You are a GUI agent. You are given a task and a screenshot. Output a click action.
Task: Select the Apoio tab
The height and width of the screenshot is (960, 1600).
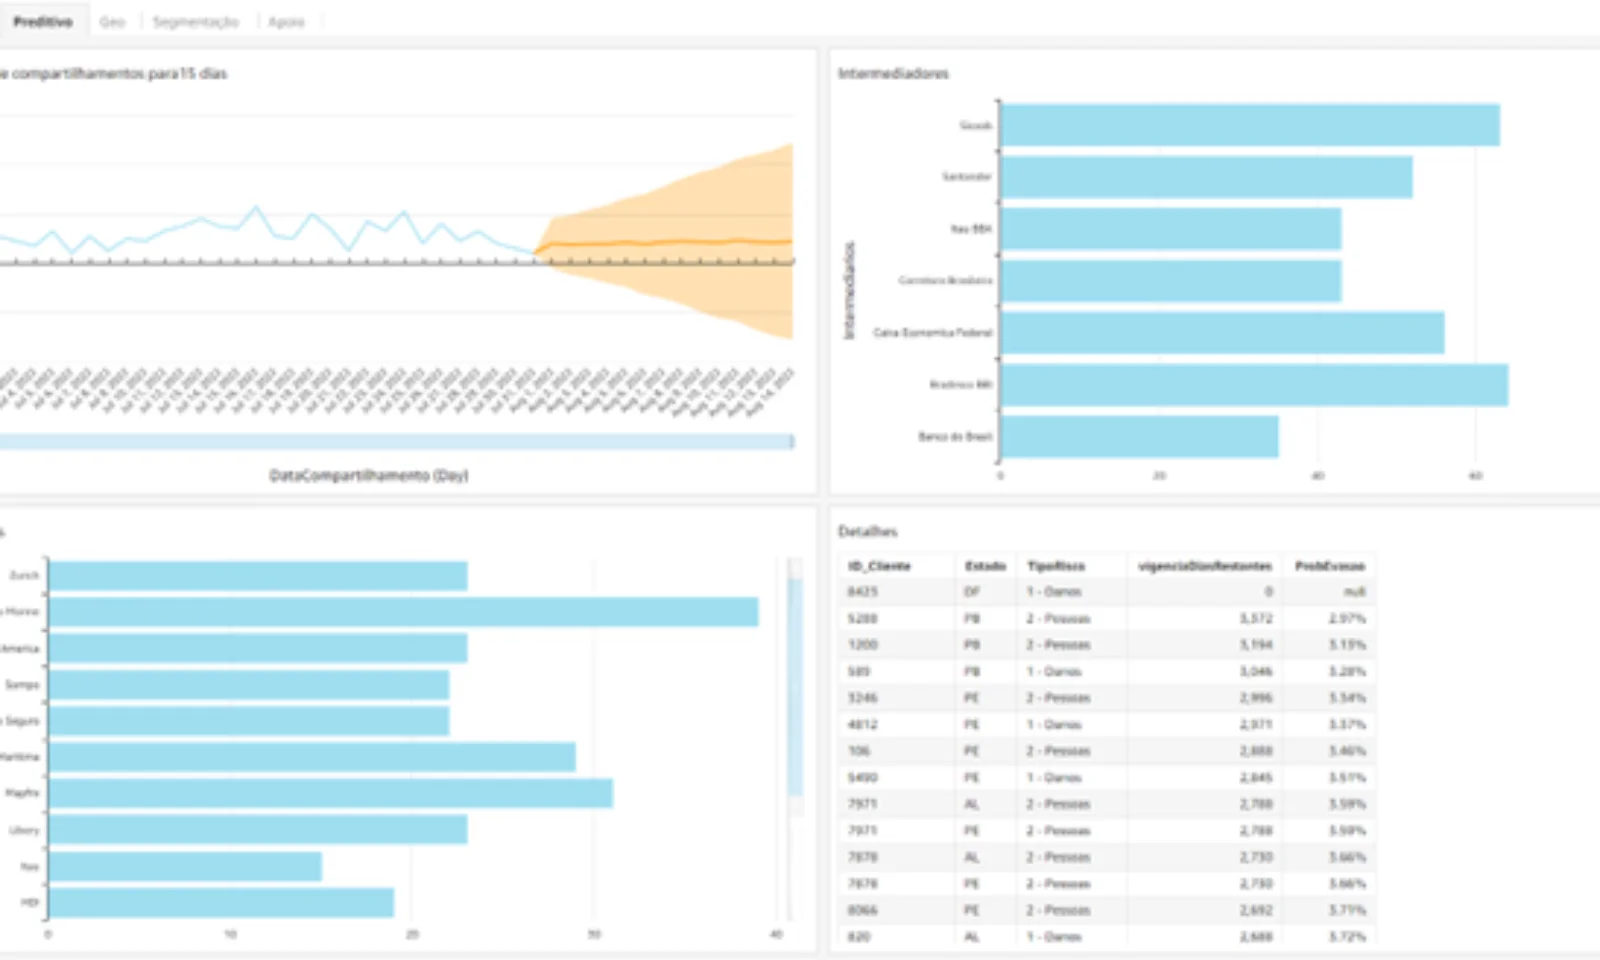286,21
